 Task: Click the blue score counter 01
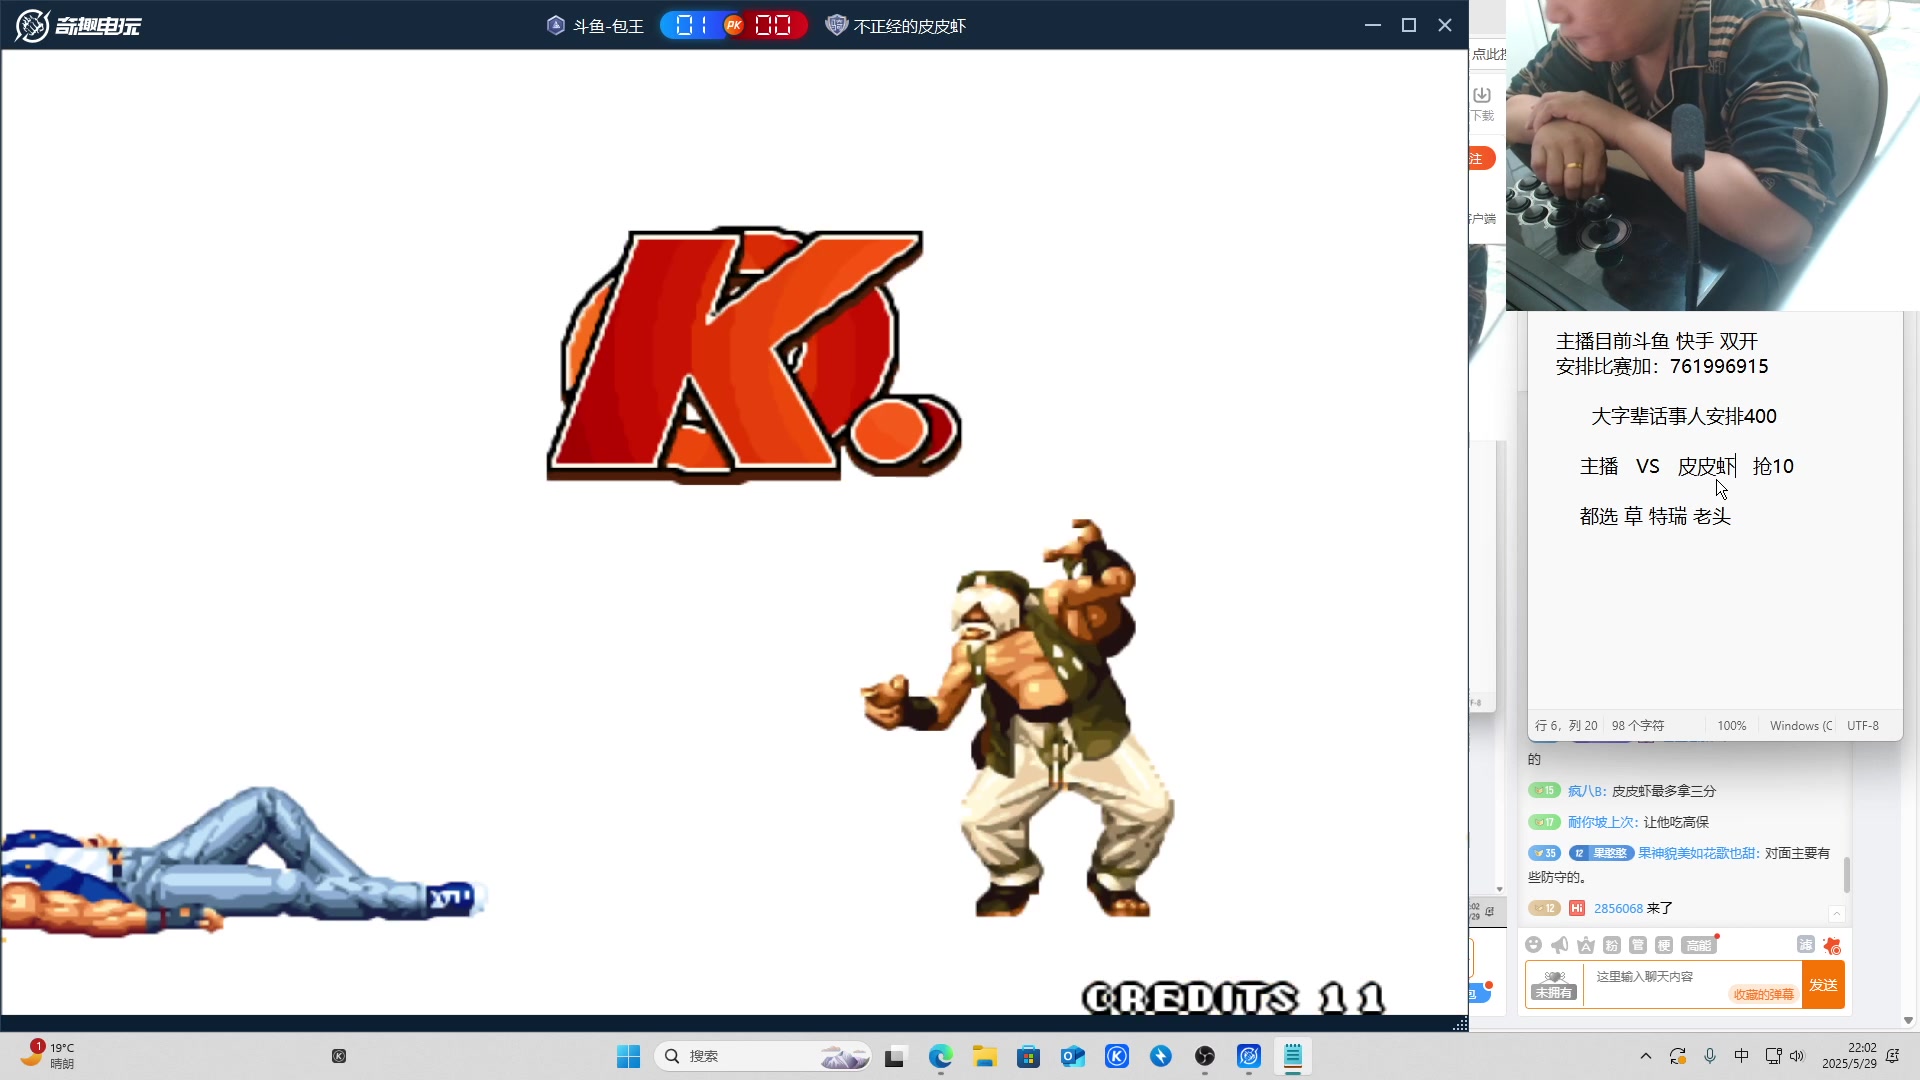point(692,25)
